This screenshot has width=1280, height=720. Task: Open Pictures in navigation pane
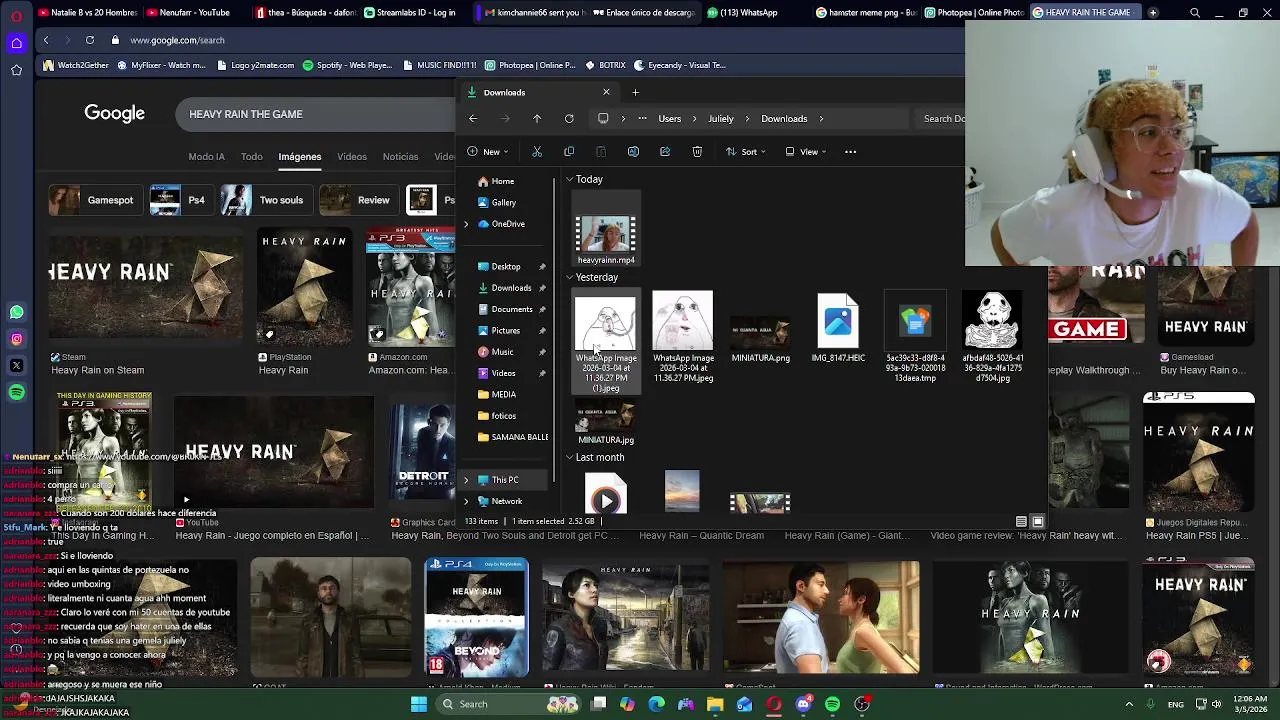[505, 330]
